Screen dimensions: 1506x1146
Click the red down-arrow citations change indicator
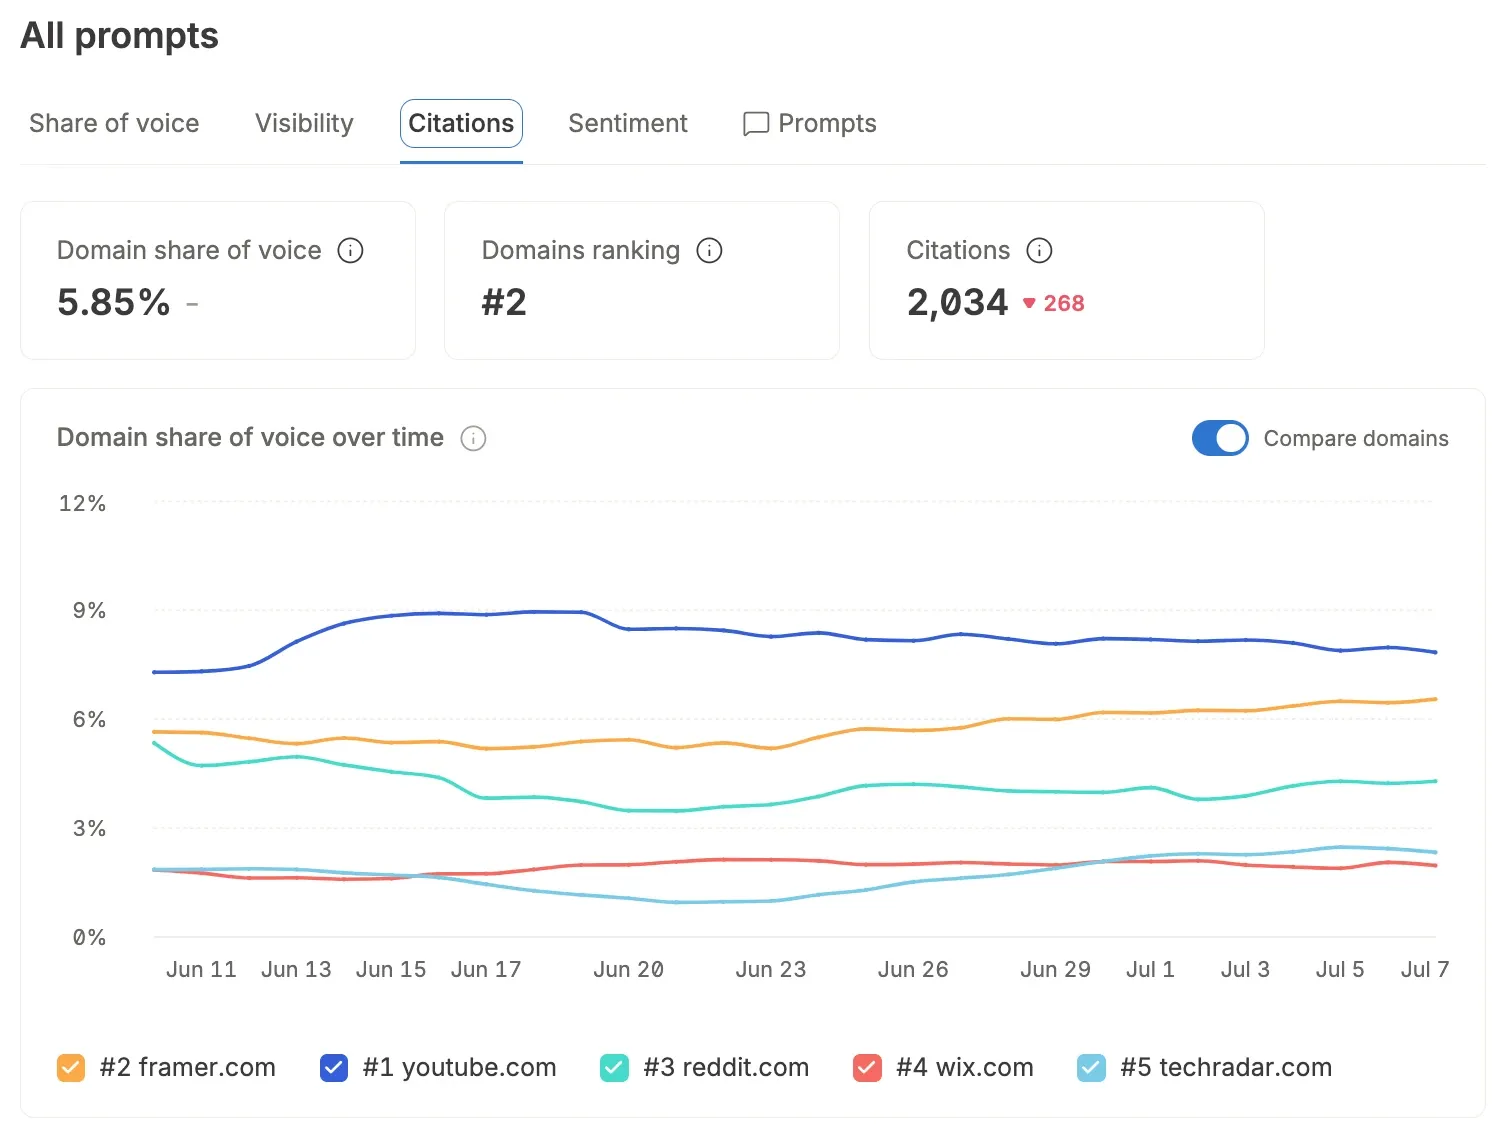point(1029,303)
